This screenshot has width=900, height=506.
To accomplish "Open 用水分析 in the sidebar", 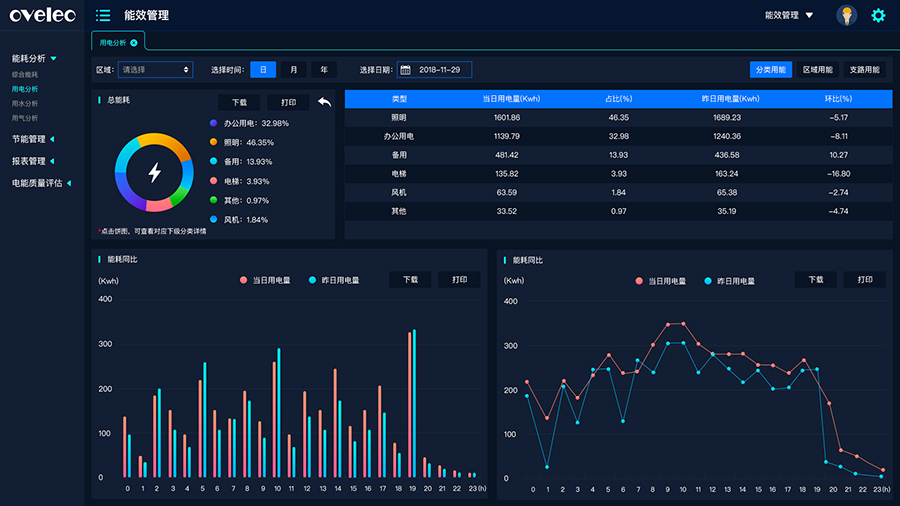I will click(x=25, y=104).
